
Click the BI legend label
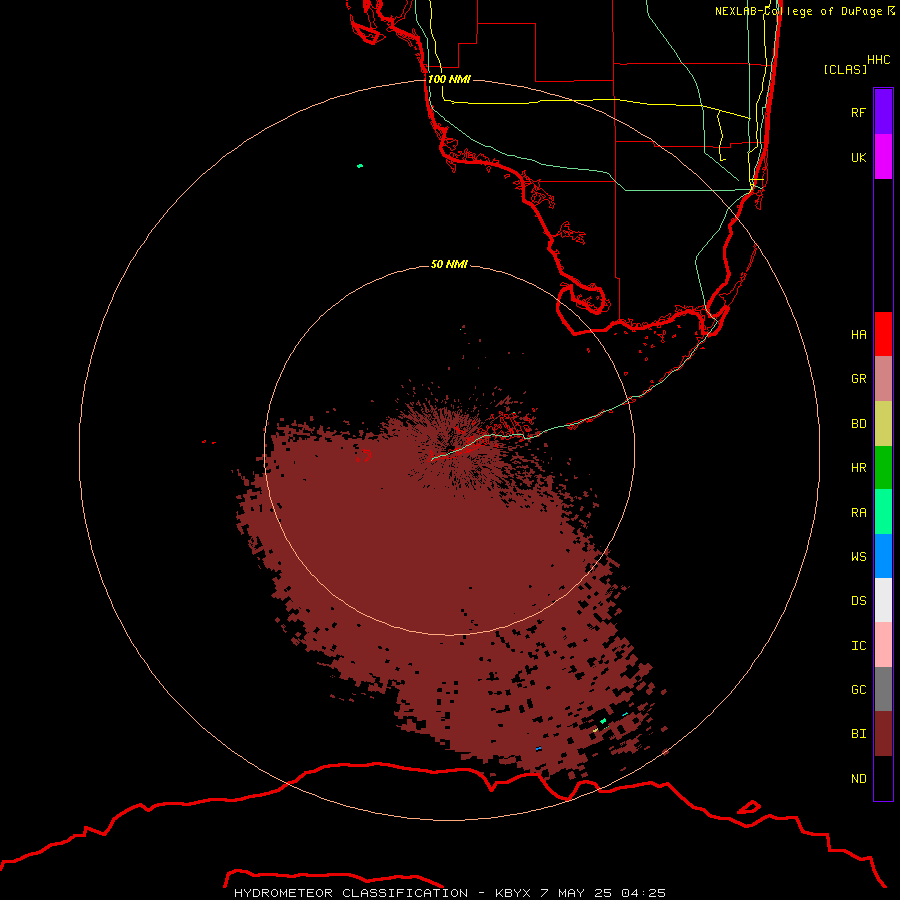(858, 734)
